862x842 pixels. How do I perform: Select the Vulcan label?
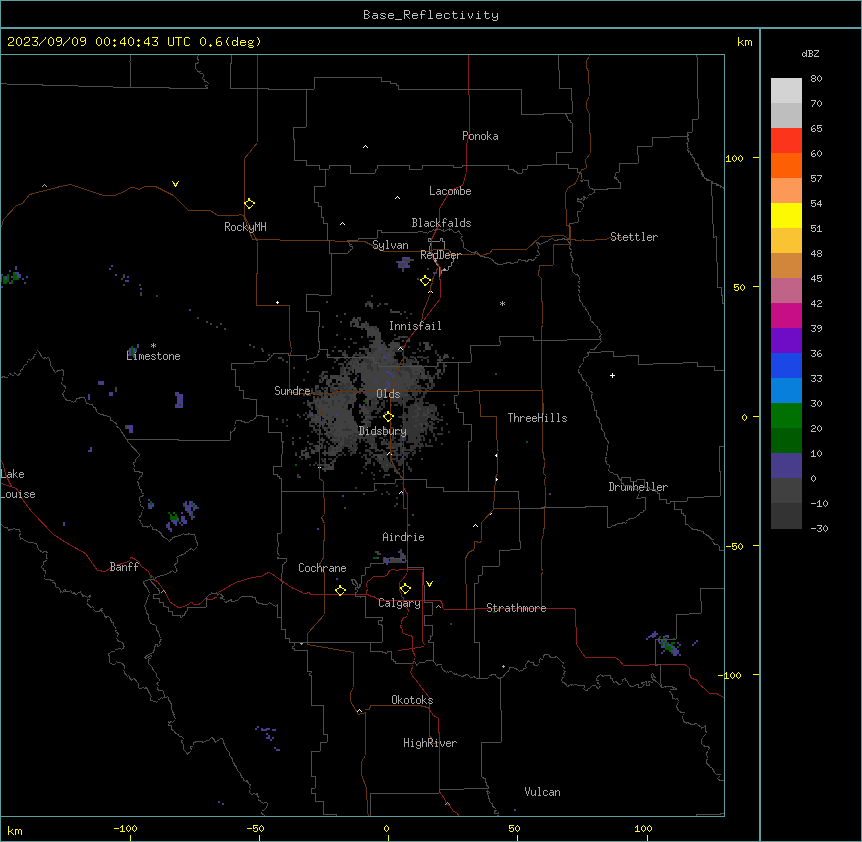coord(542,792)
